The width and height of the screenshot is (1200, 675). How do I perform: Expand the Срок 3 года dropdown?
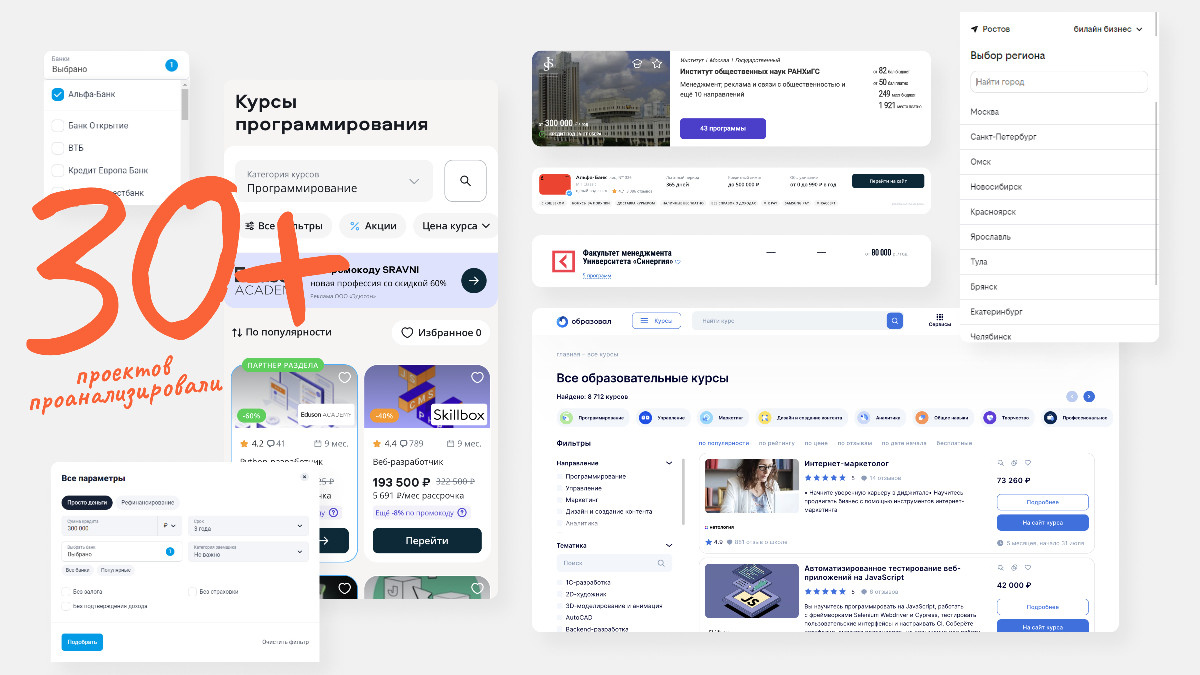(248, 526)
